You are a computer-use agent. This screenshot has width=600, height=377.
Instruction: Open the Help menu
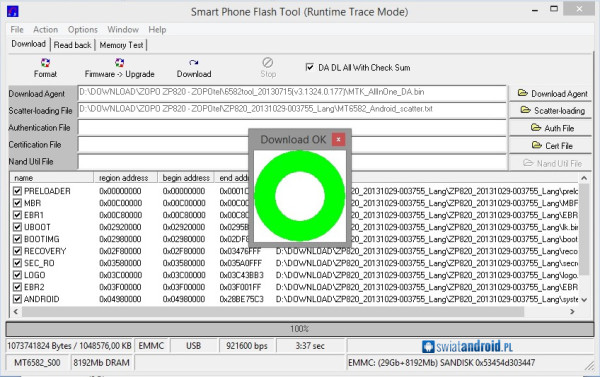(157, 29)
